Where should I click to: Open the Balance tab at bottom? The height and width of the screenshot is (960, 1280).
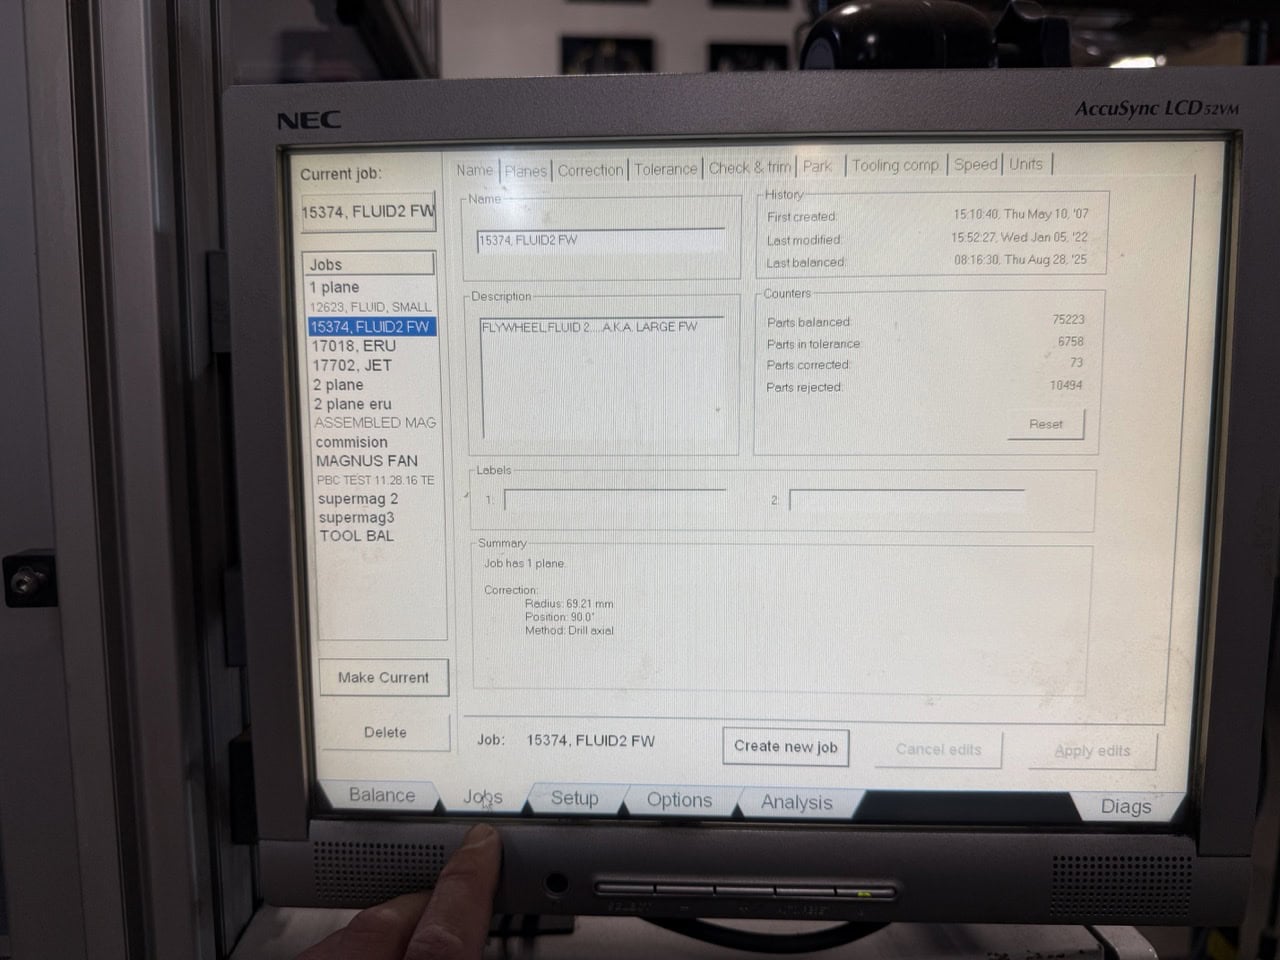[381, 795]
